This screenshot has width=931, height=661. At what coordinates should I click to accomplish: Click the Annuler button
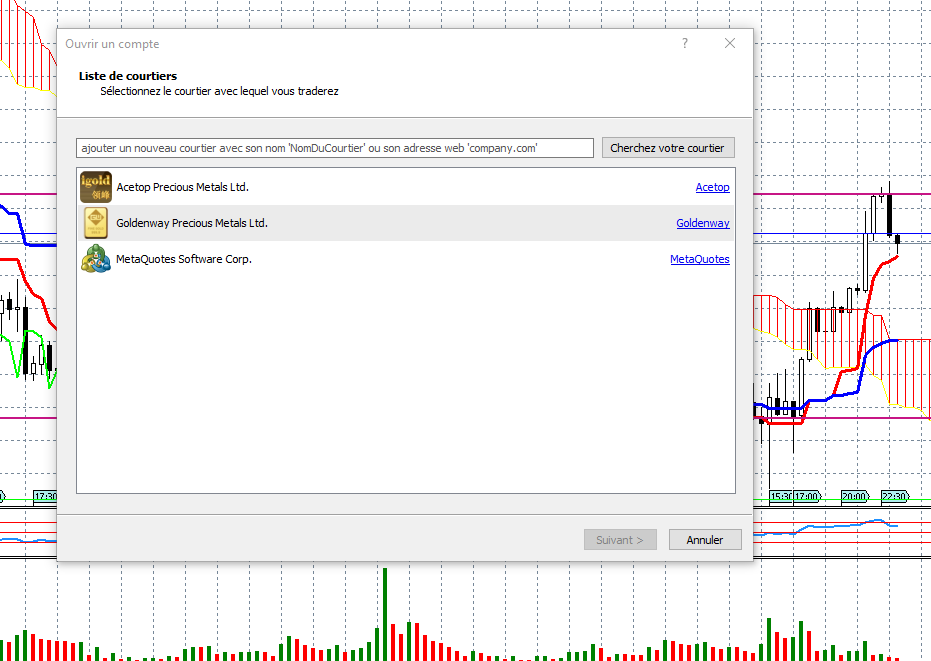(x=705, y=539)
